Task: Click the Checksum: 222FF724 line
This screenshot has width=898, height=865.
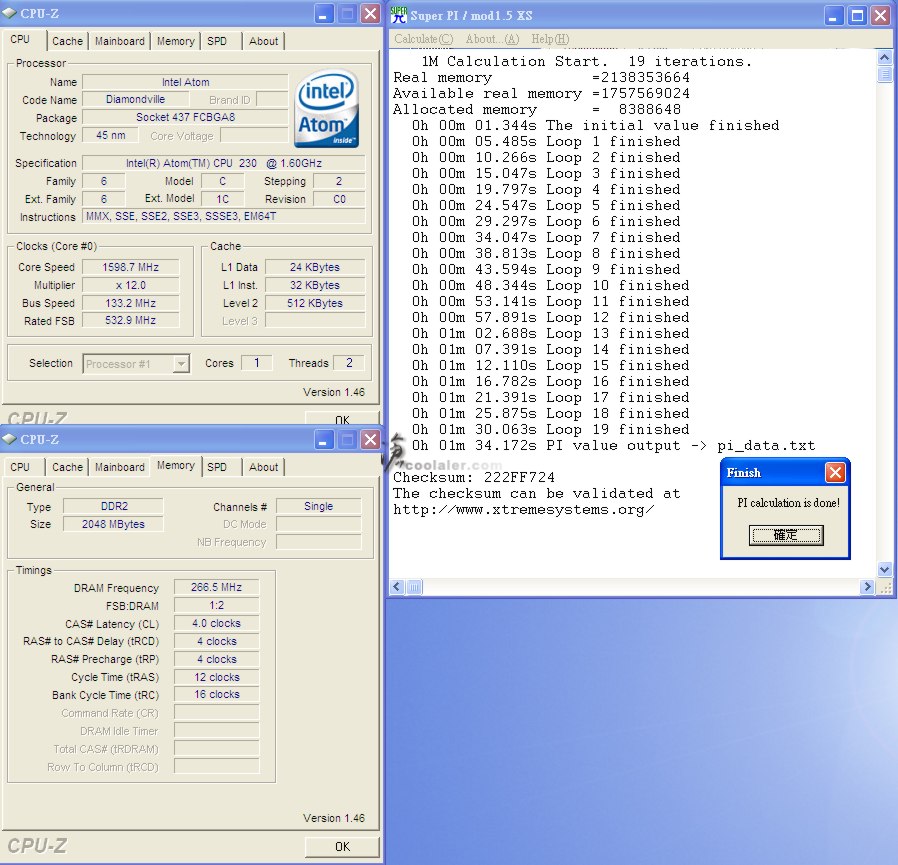Action: 474,477
